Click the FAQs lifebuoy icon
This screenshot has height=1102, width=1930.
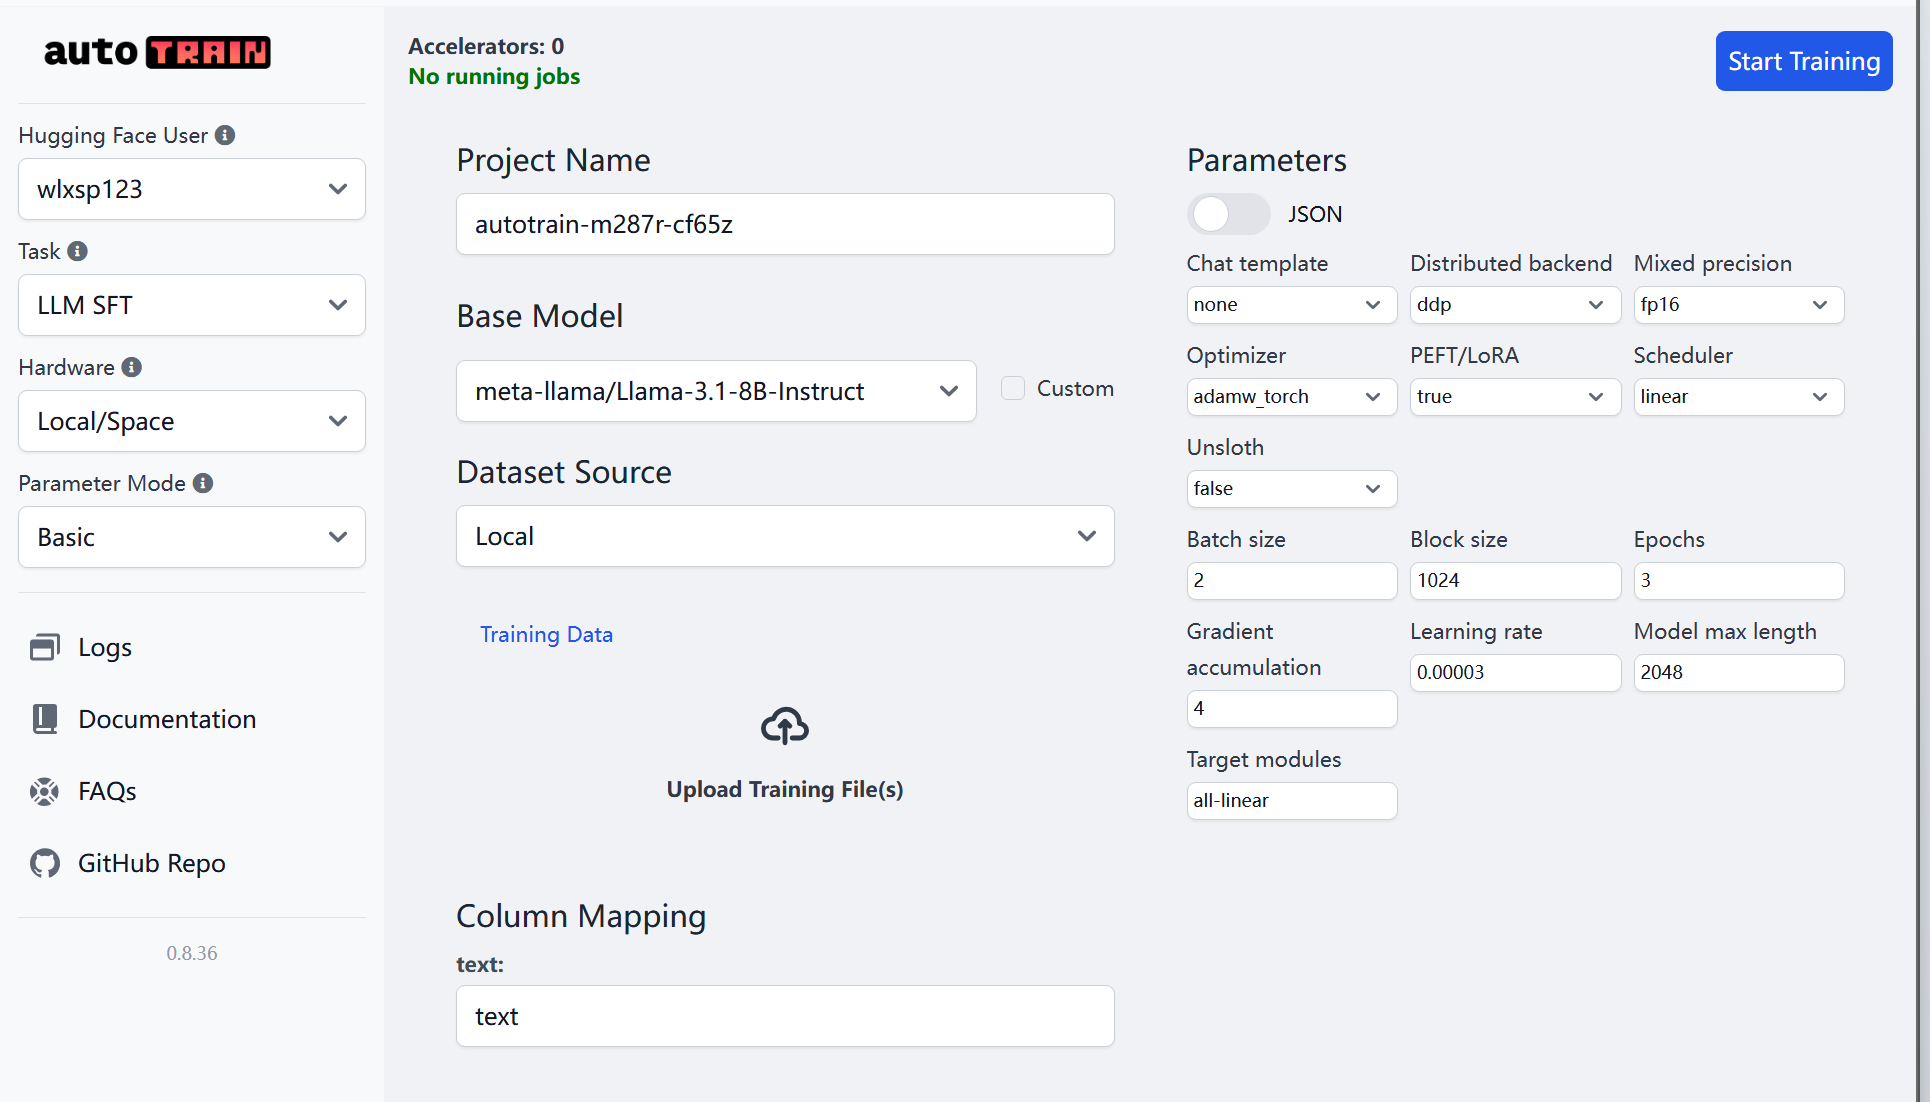point(44,791)
